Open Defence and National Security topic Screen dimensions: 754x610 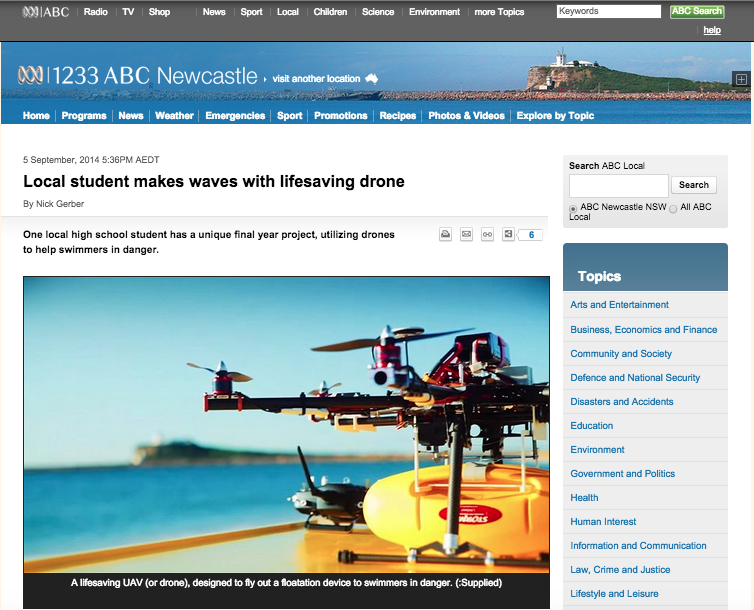click(635, 378)
